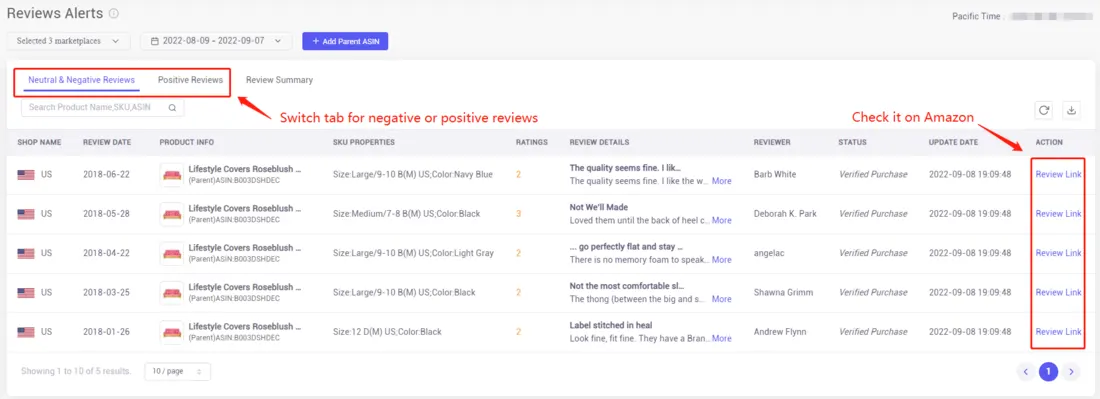
Task: Click reviewer name Deborah K. Park
Action: coord(785,214)
